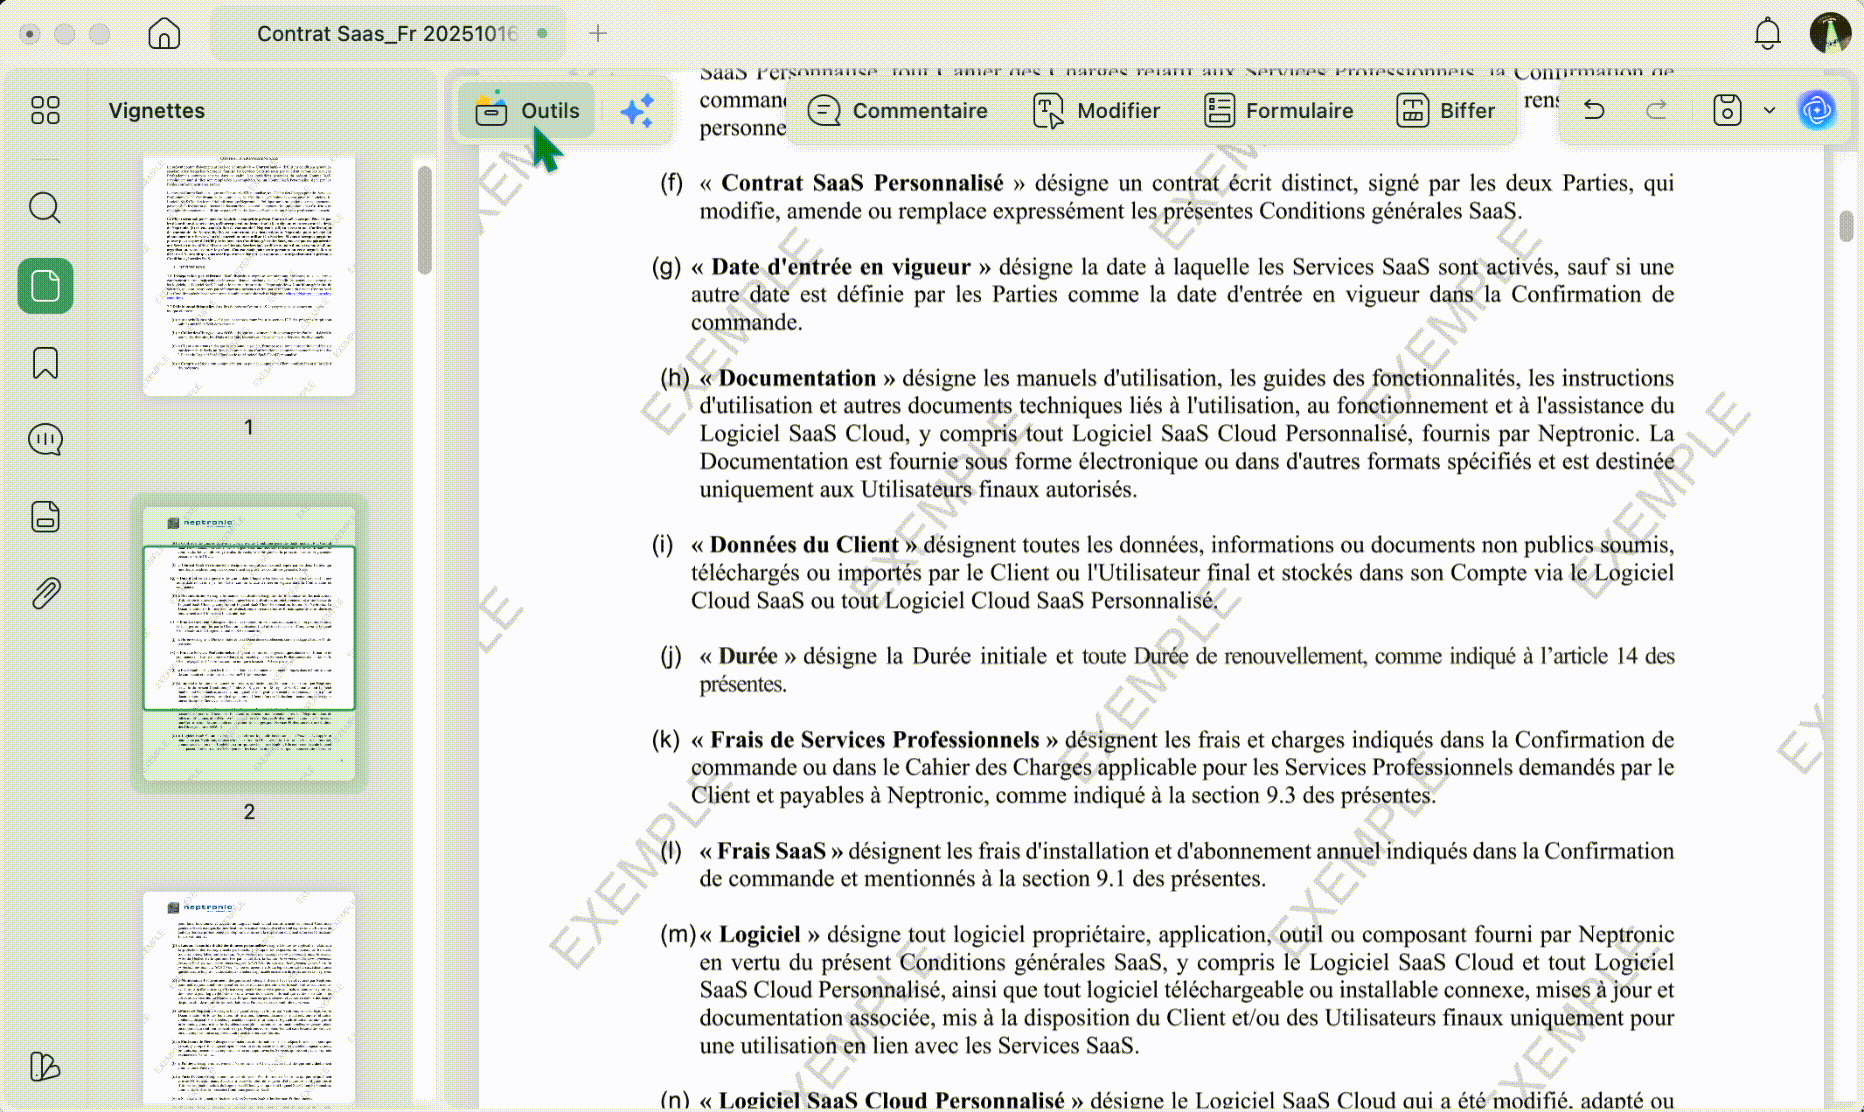1864x1112 pixels.
Task: Select the Contrat Saas_Fr document tab
Action: [x=389, y=33]
